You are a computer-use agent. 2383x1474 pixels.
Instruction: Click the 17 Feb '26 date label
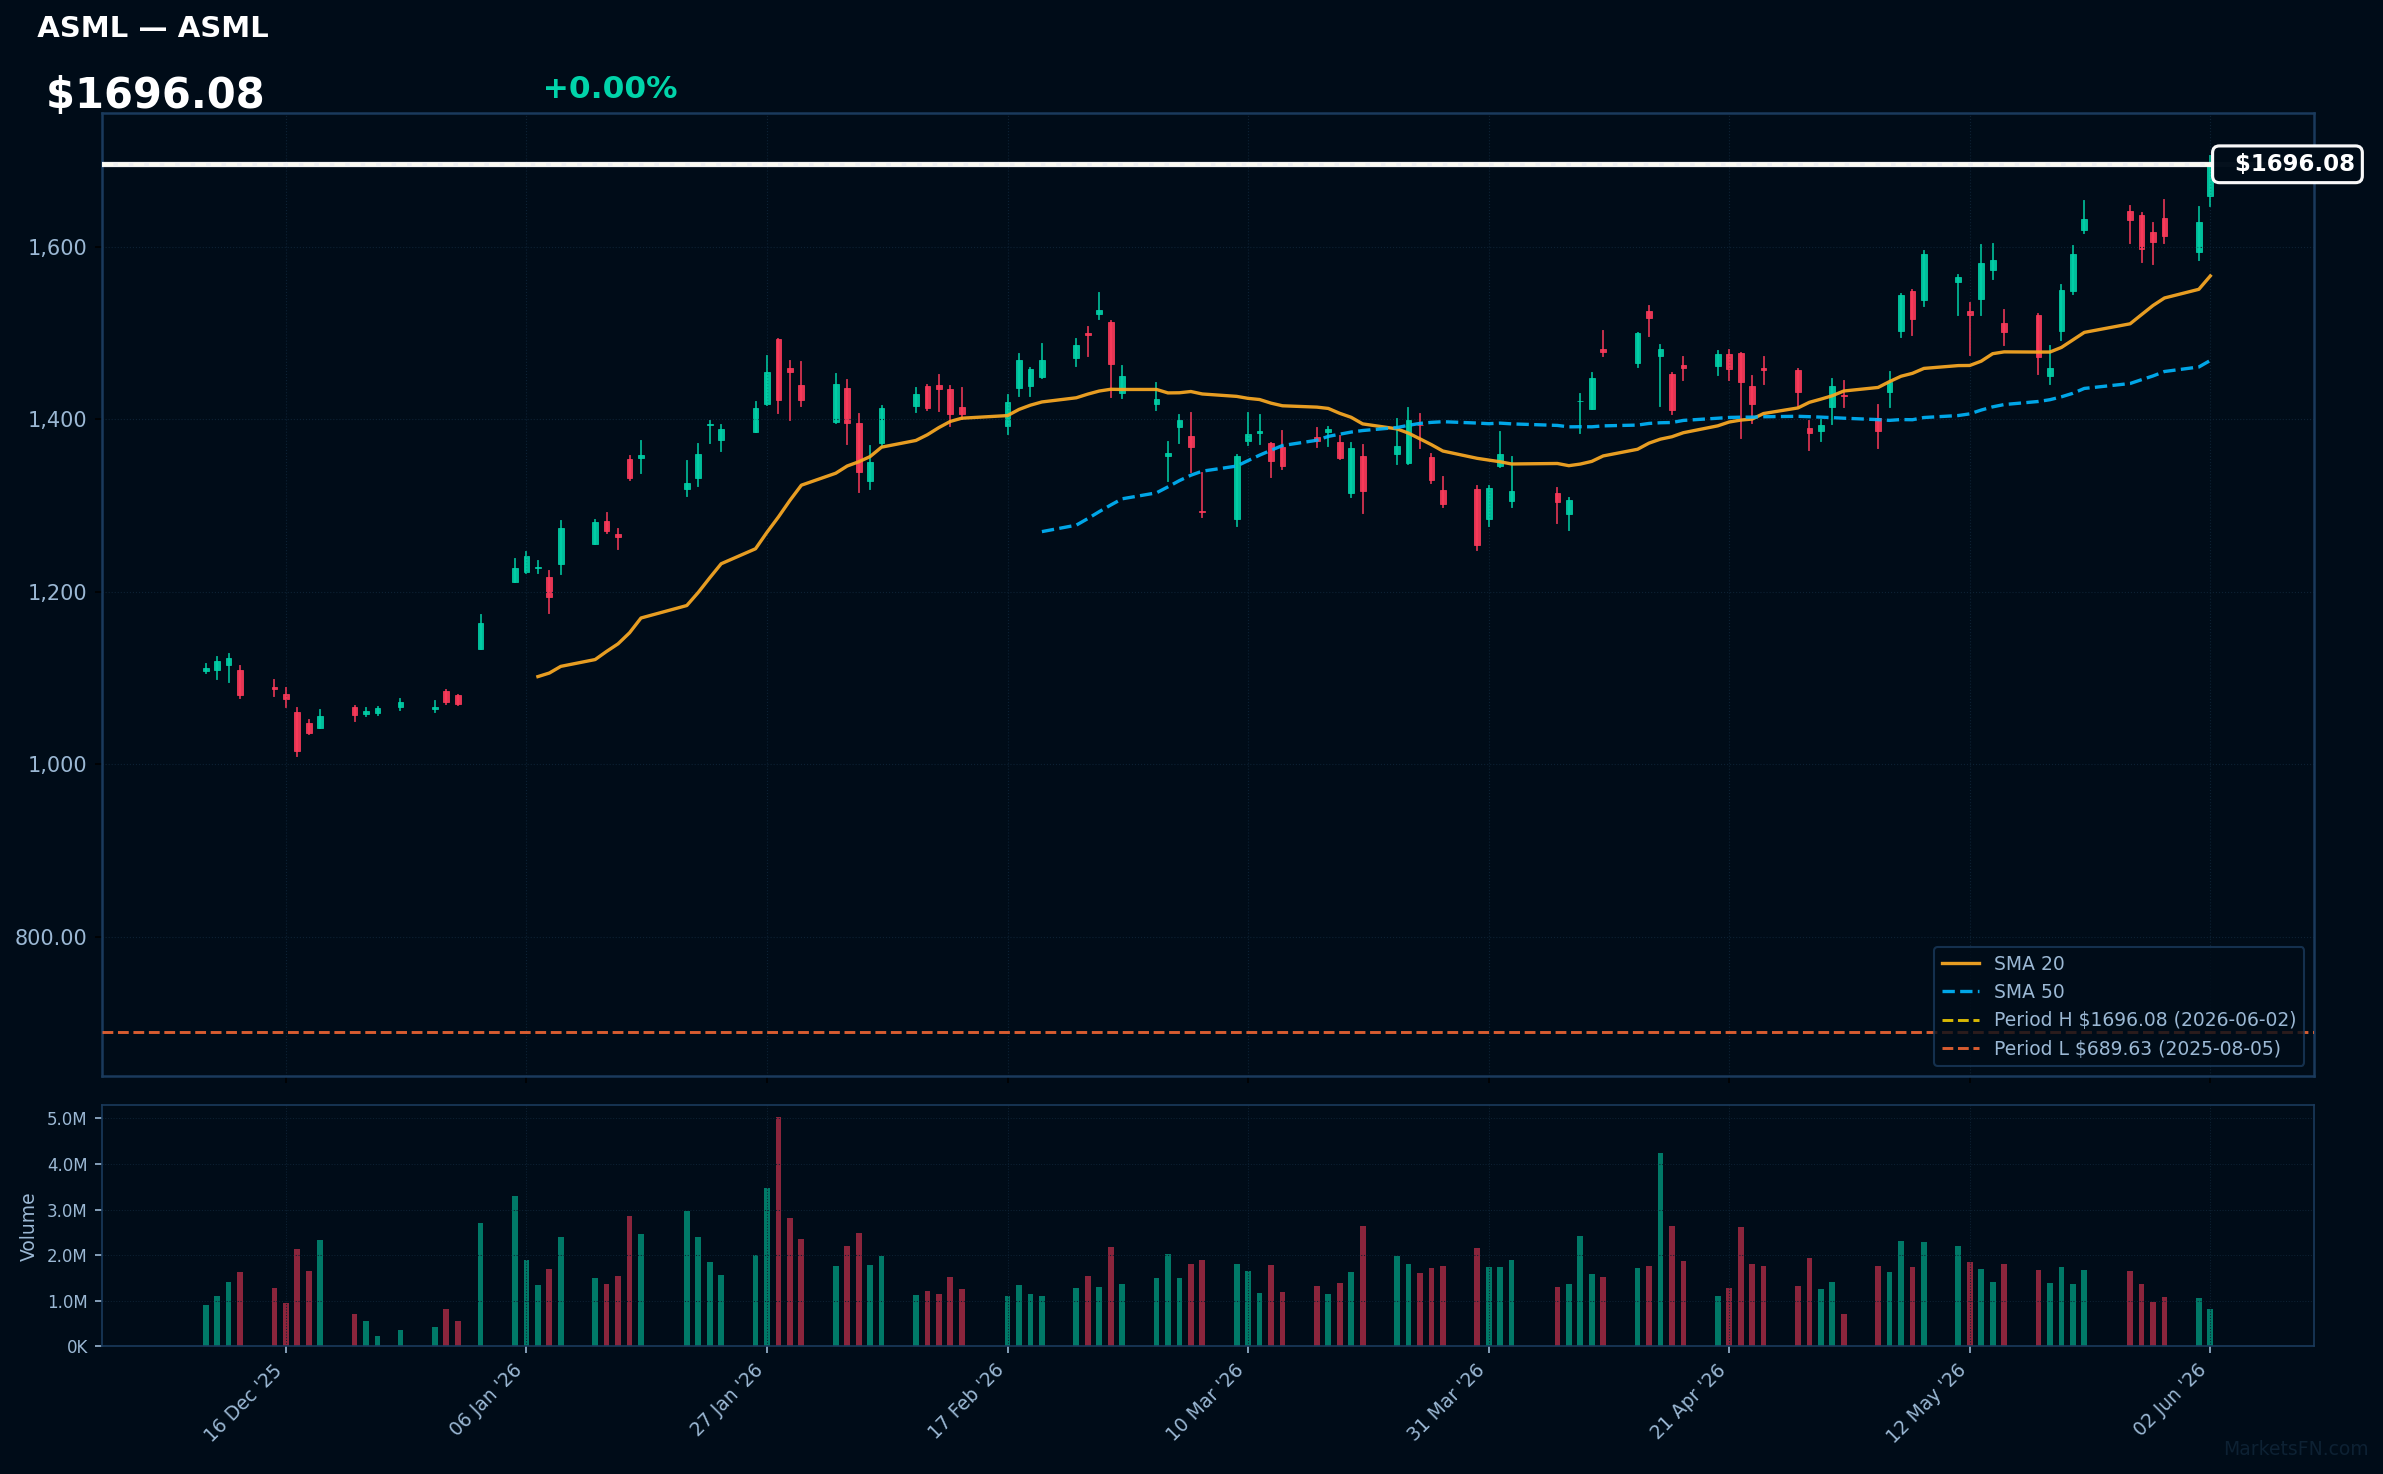965,1402
